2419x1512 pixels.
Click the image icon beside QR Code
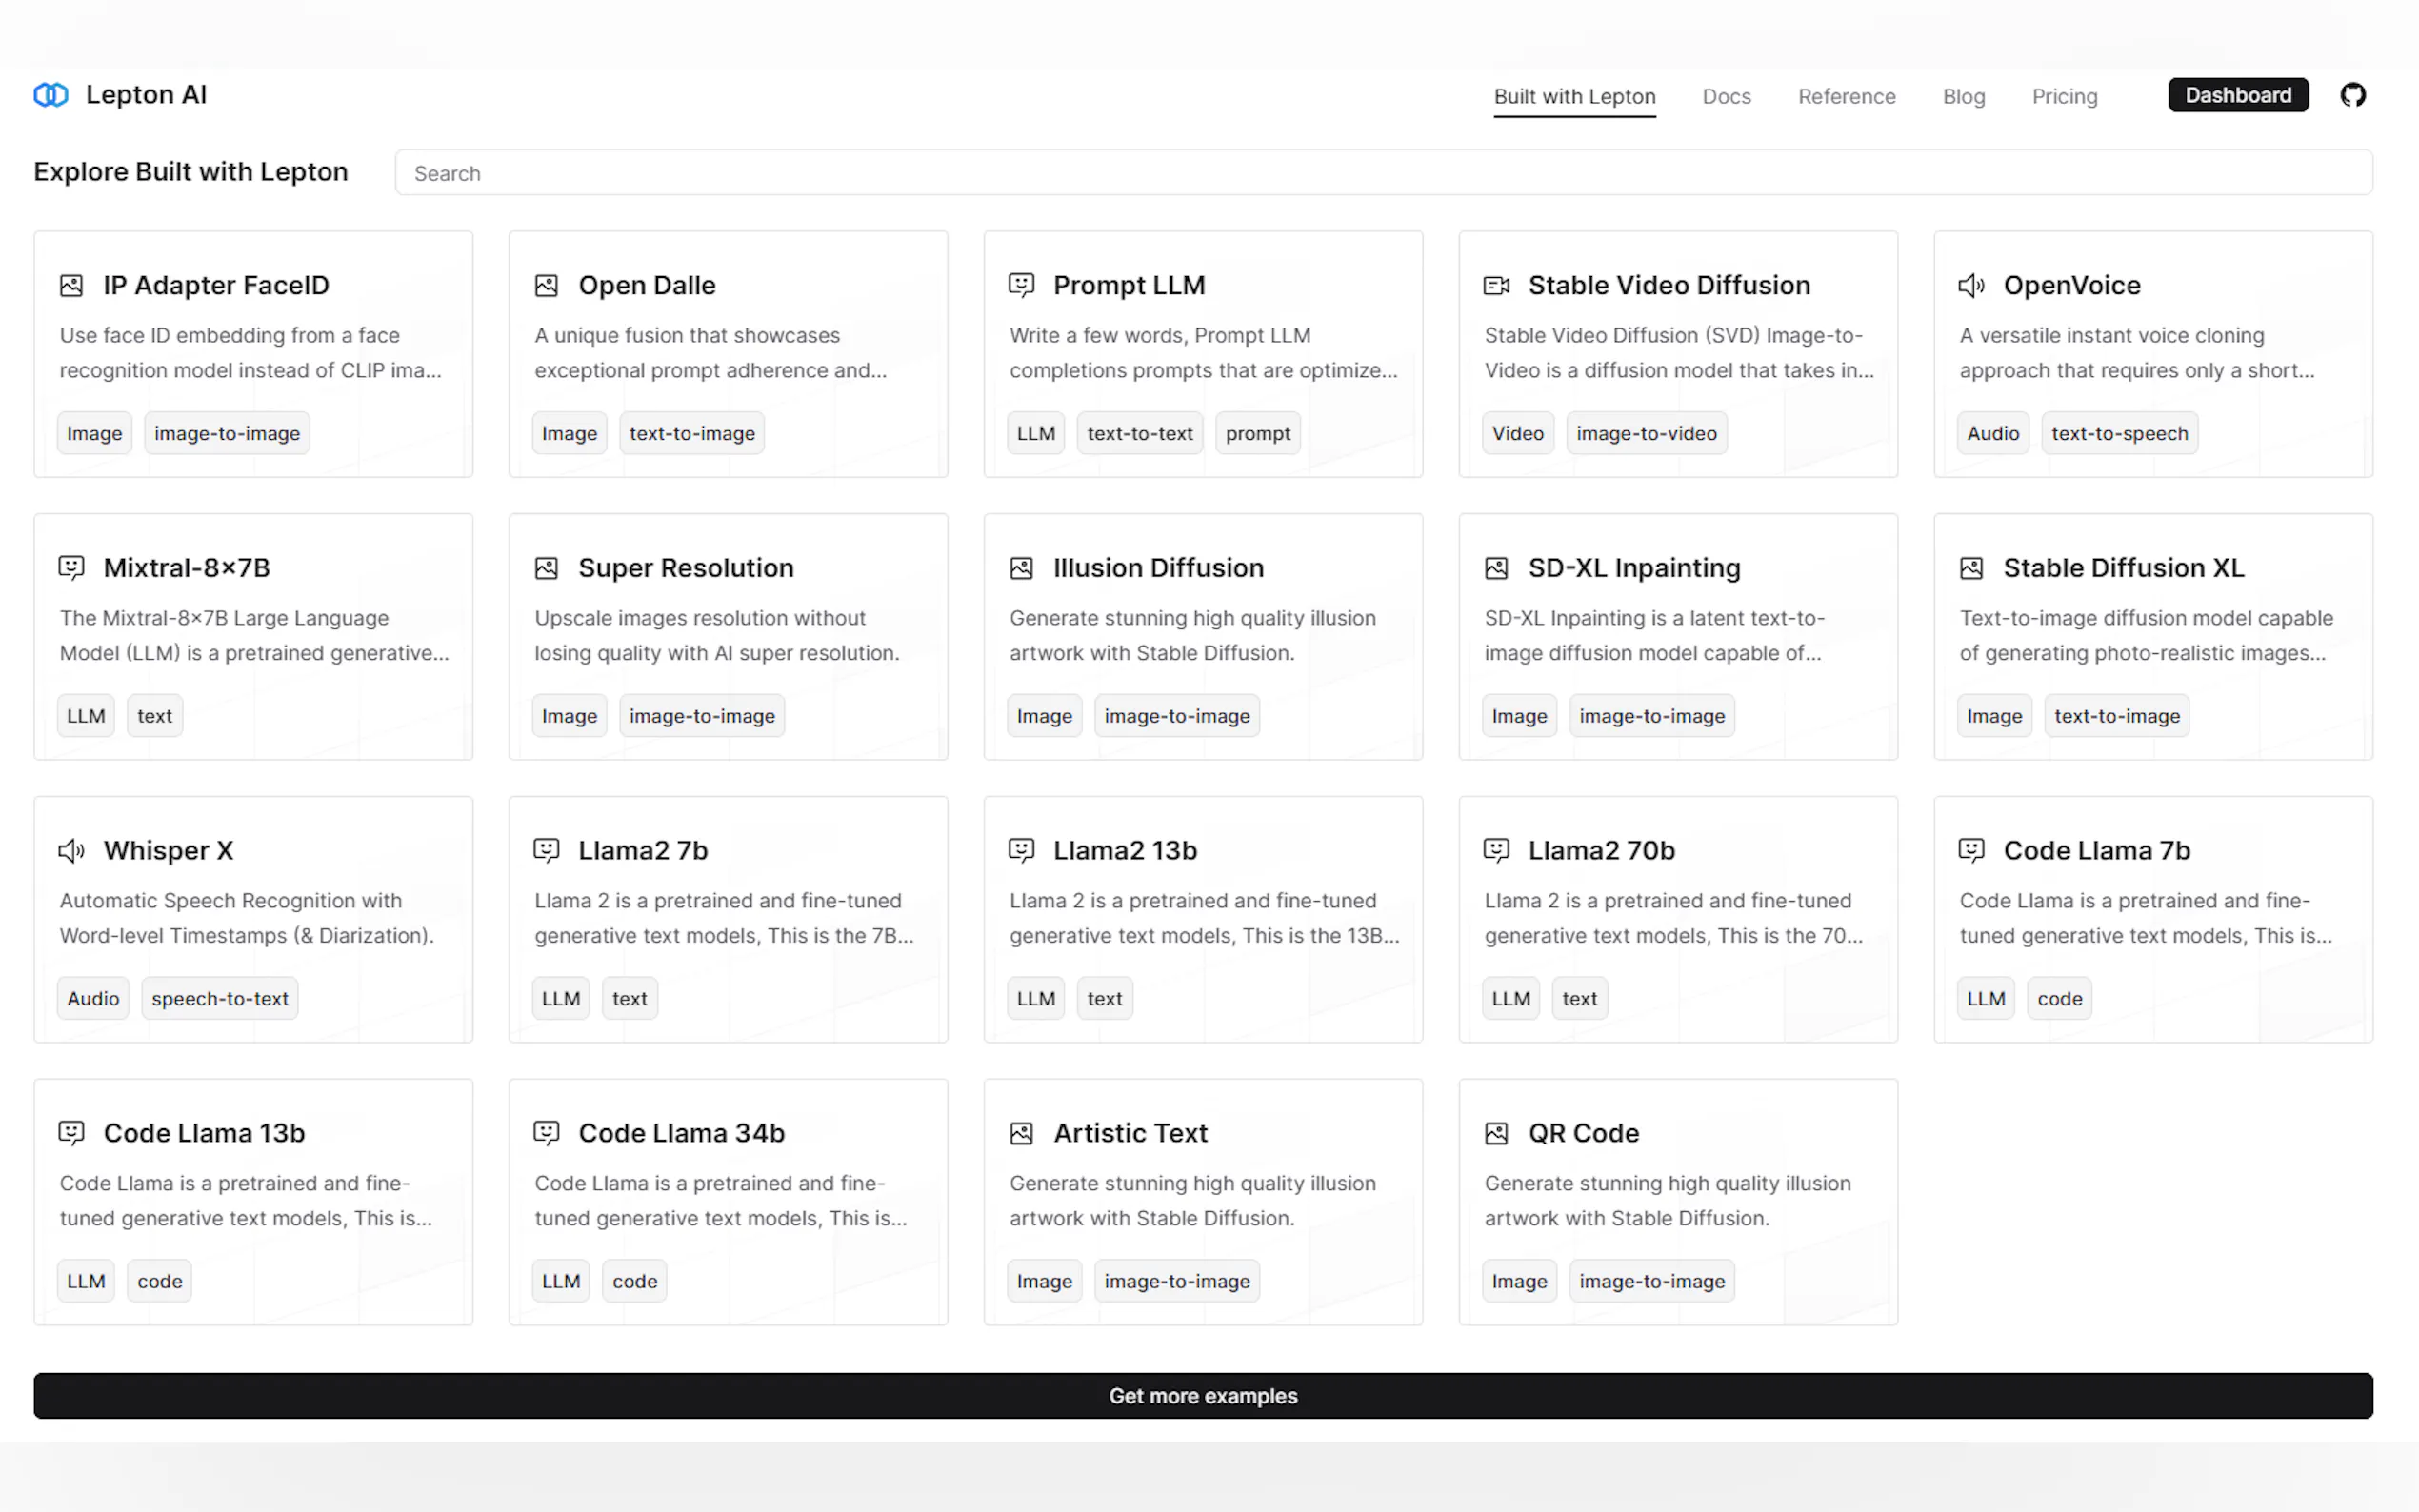pyautogui.click(x=1496, y=1133)
